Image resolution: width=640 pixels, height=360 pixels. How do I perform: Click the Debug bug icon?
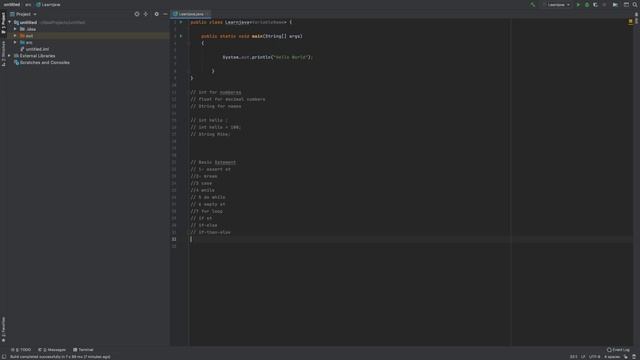pos(587,4)
